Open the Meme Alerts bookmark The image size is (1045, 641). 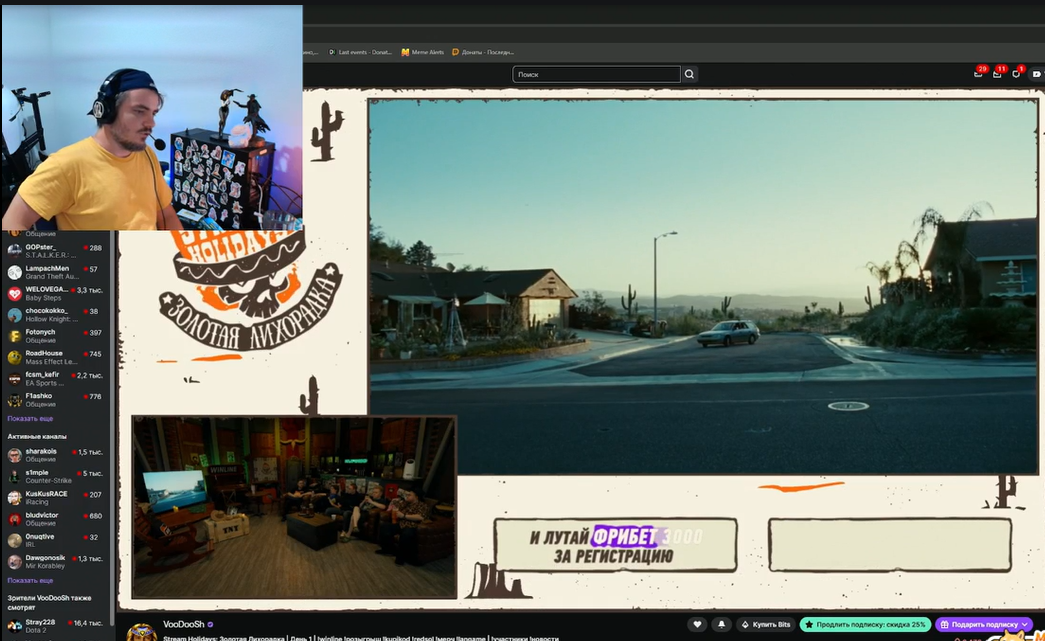click(423, 52)
